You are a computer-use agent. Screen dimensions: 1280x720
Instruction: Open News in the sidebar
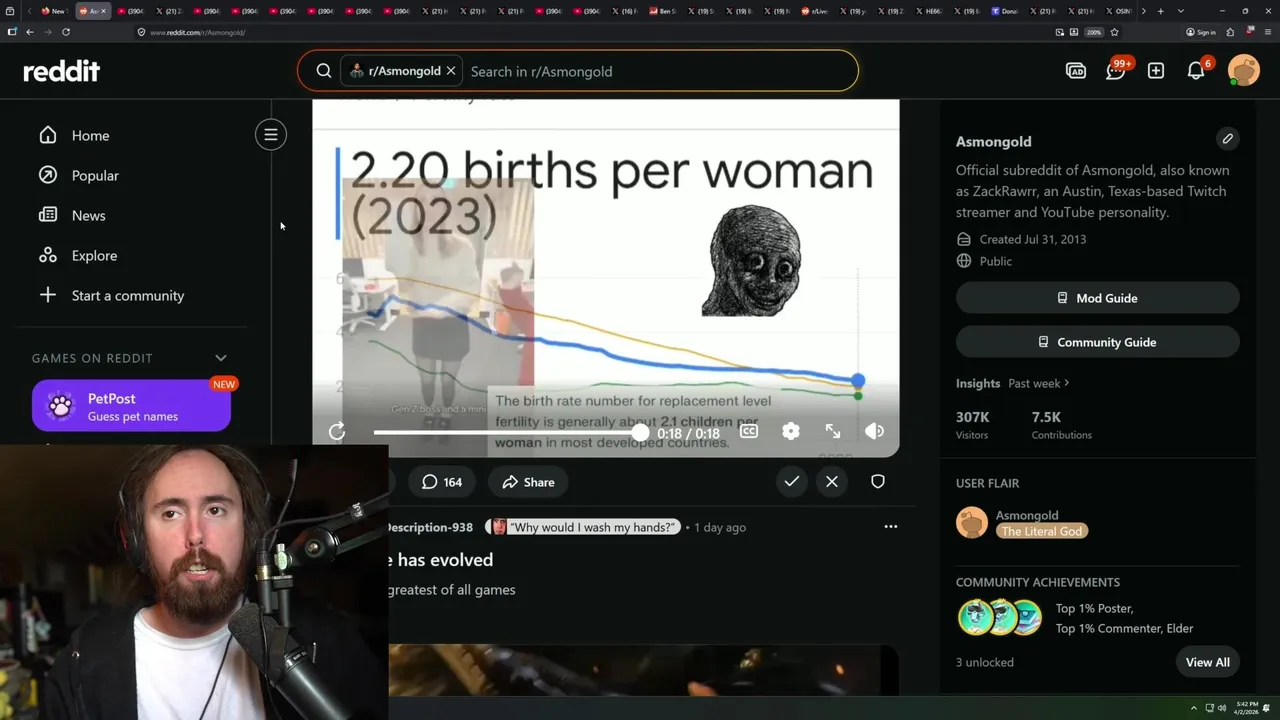(x=88, y=215)
